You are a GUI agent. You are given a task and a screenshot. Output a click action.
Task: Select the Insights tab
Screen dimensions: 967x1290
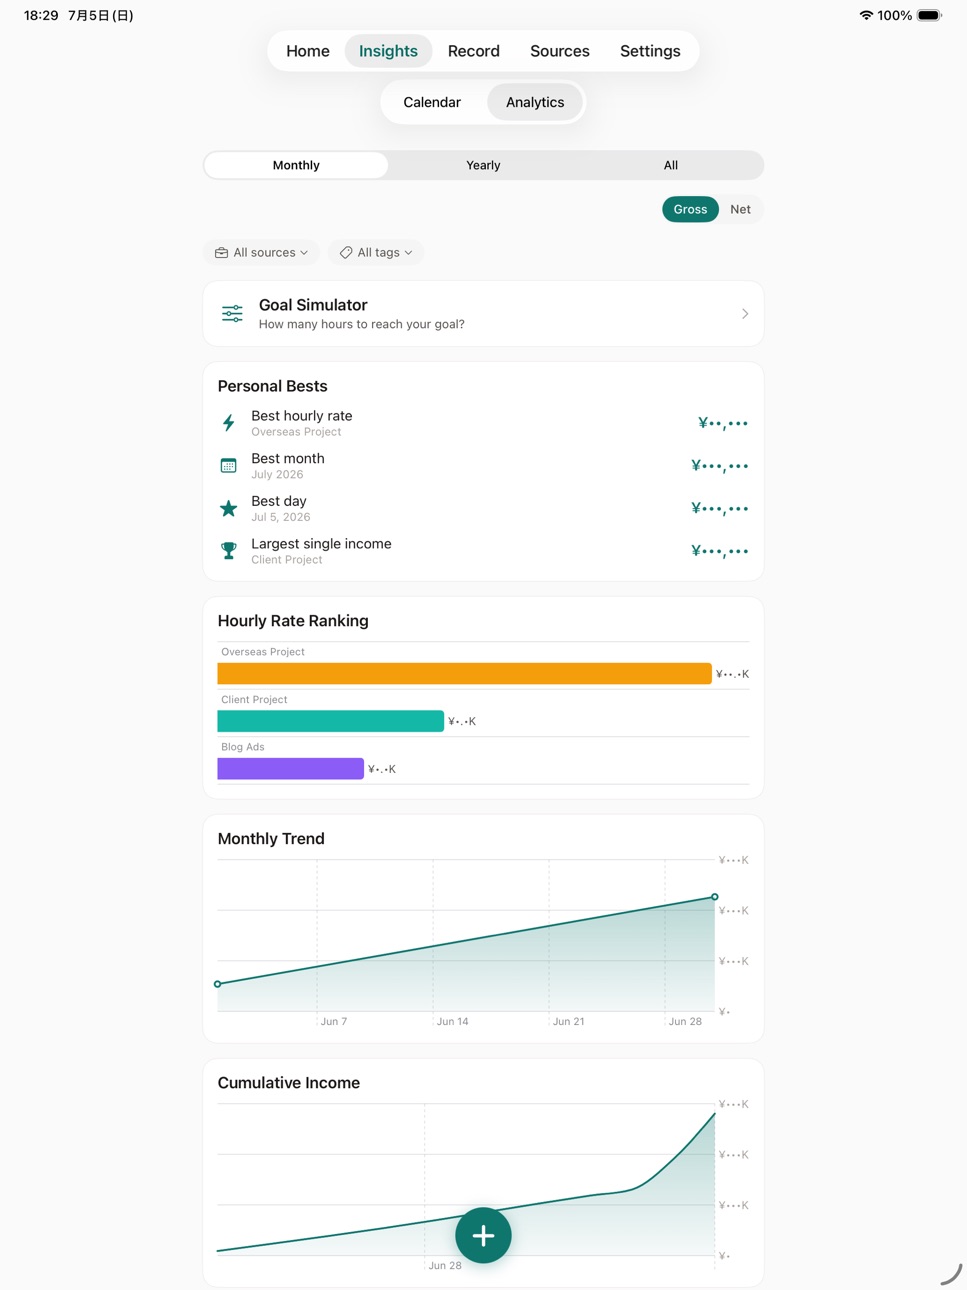click(388, 51)
